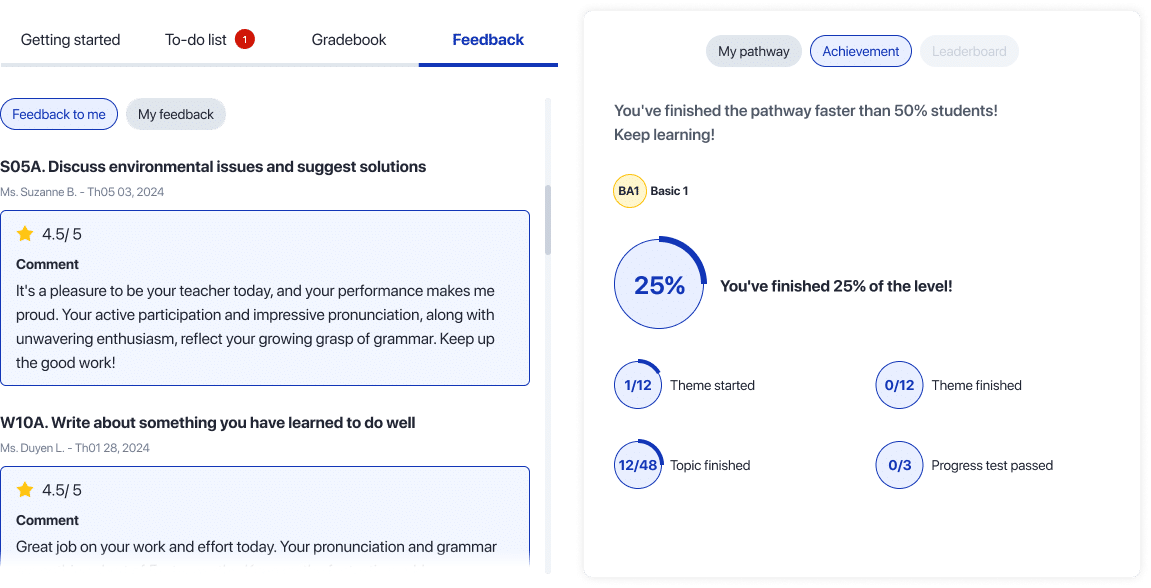Open the Gradebook tab

[x=349, y=40]
